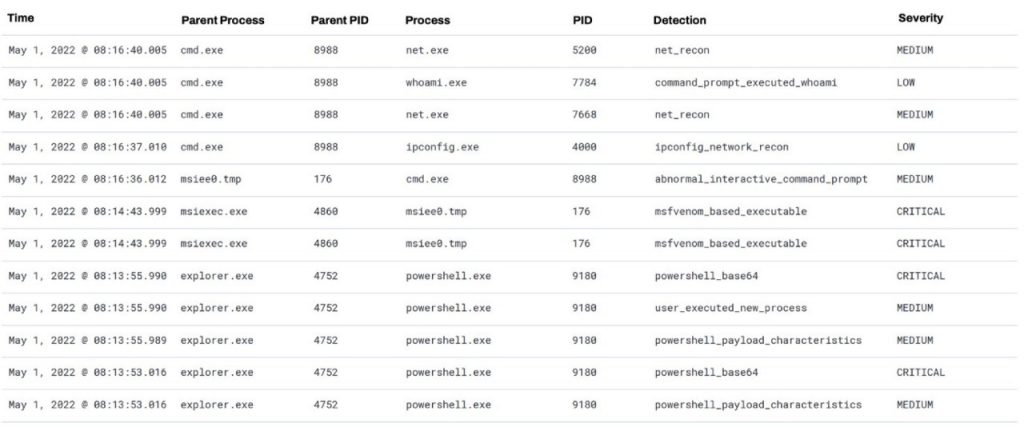Sort by the PID column header
Viewport: 1024px width, 427px height.
(x=583, y=20)
